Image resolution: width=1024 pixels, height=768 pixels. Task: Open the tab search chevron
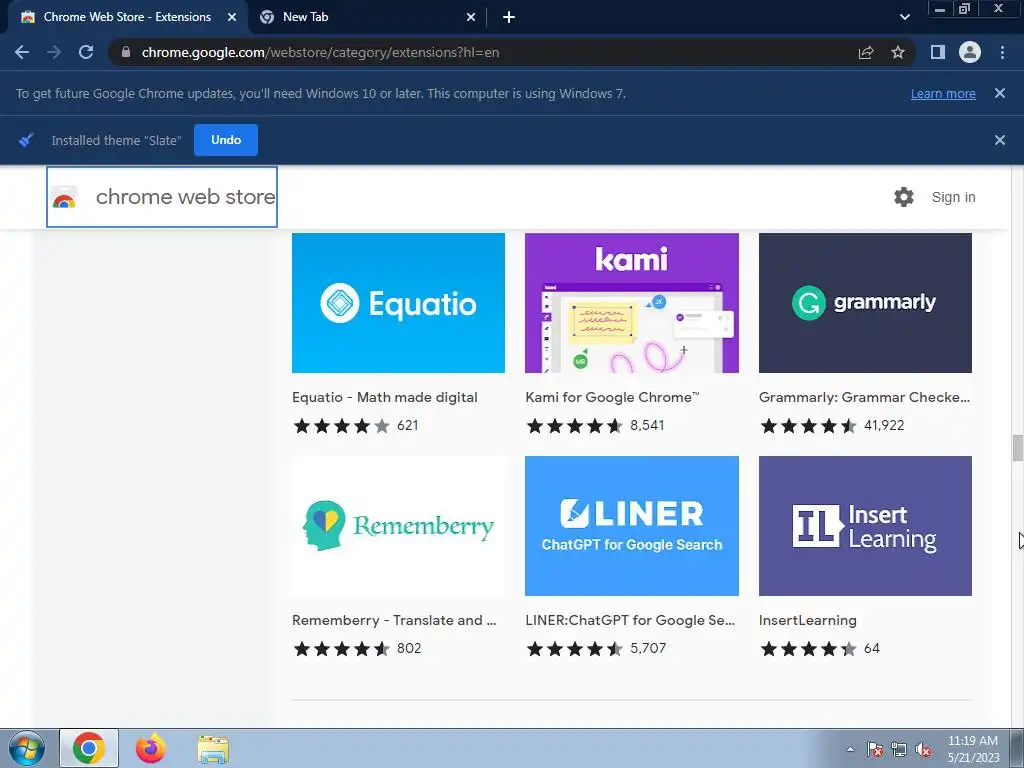point(904,17)
